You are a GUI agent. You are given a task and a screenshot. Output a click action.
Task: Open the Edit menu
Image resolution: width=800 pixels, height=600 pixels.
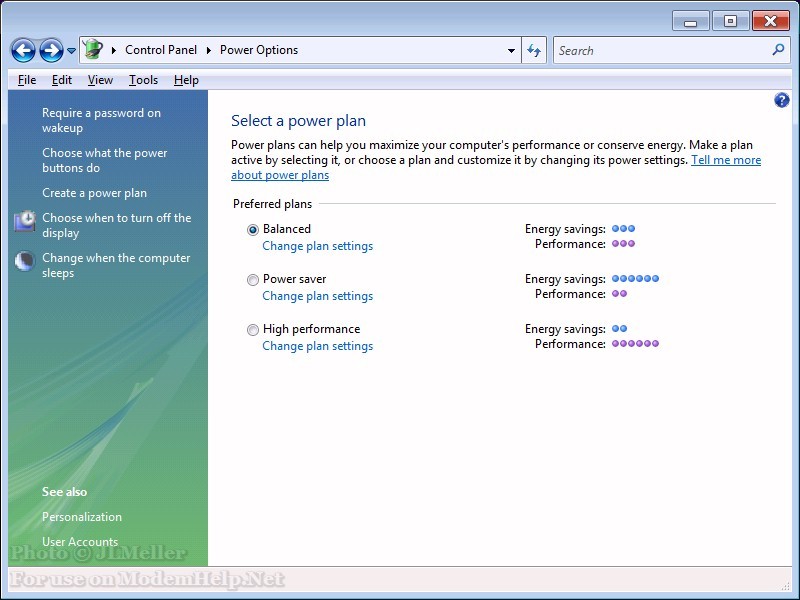click(x=62, y=80)
